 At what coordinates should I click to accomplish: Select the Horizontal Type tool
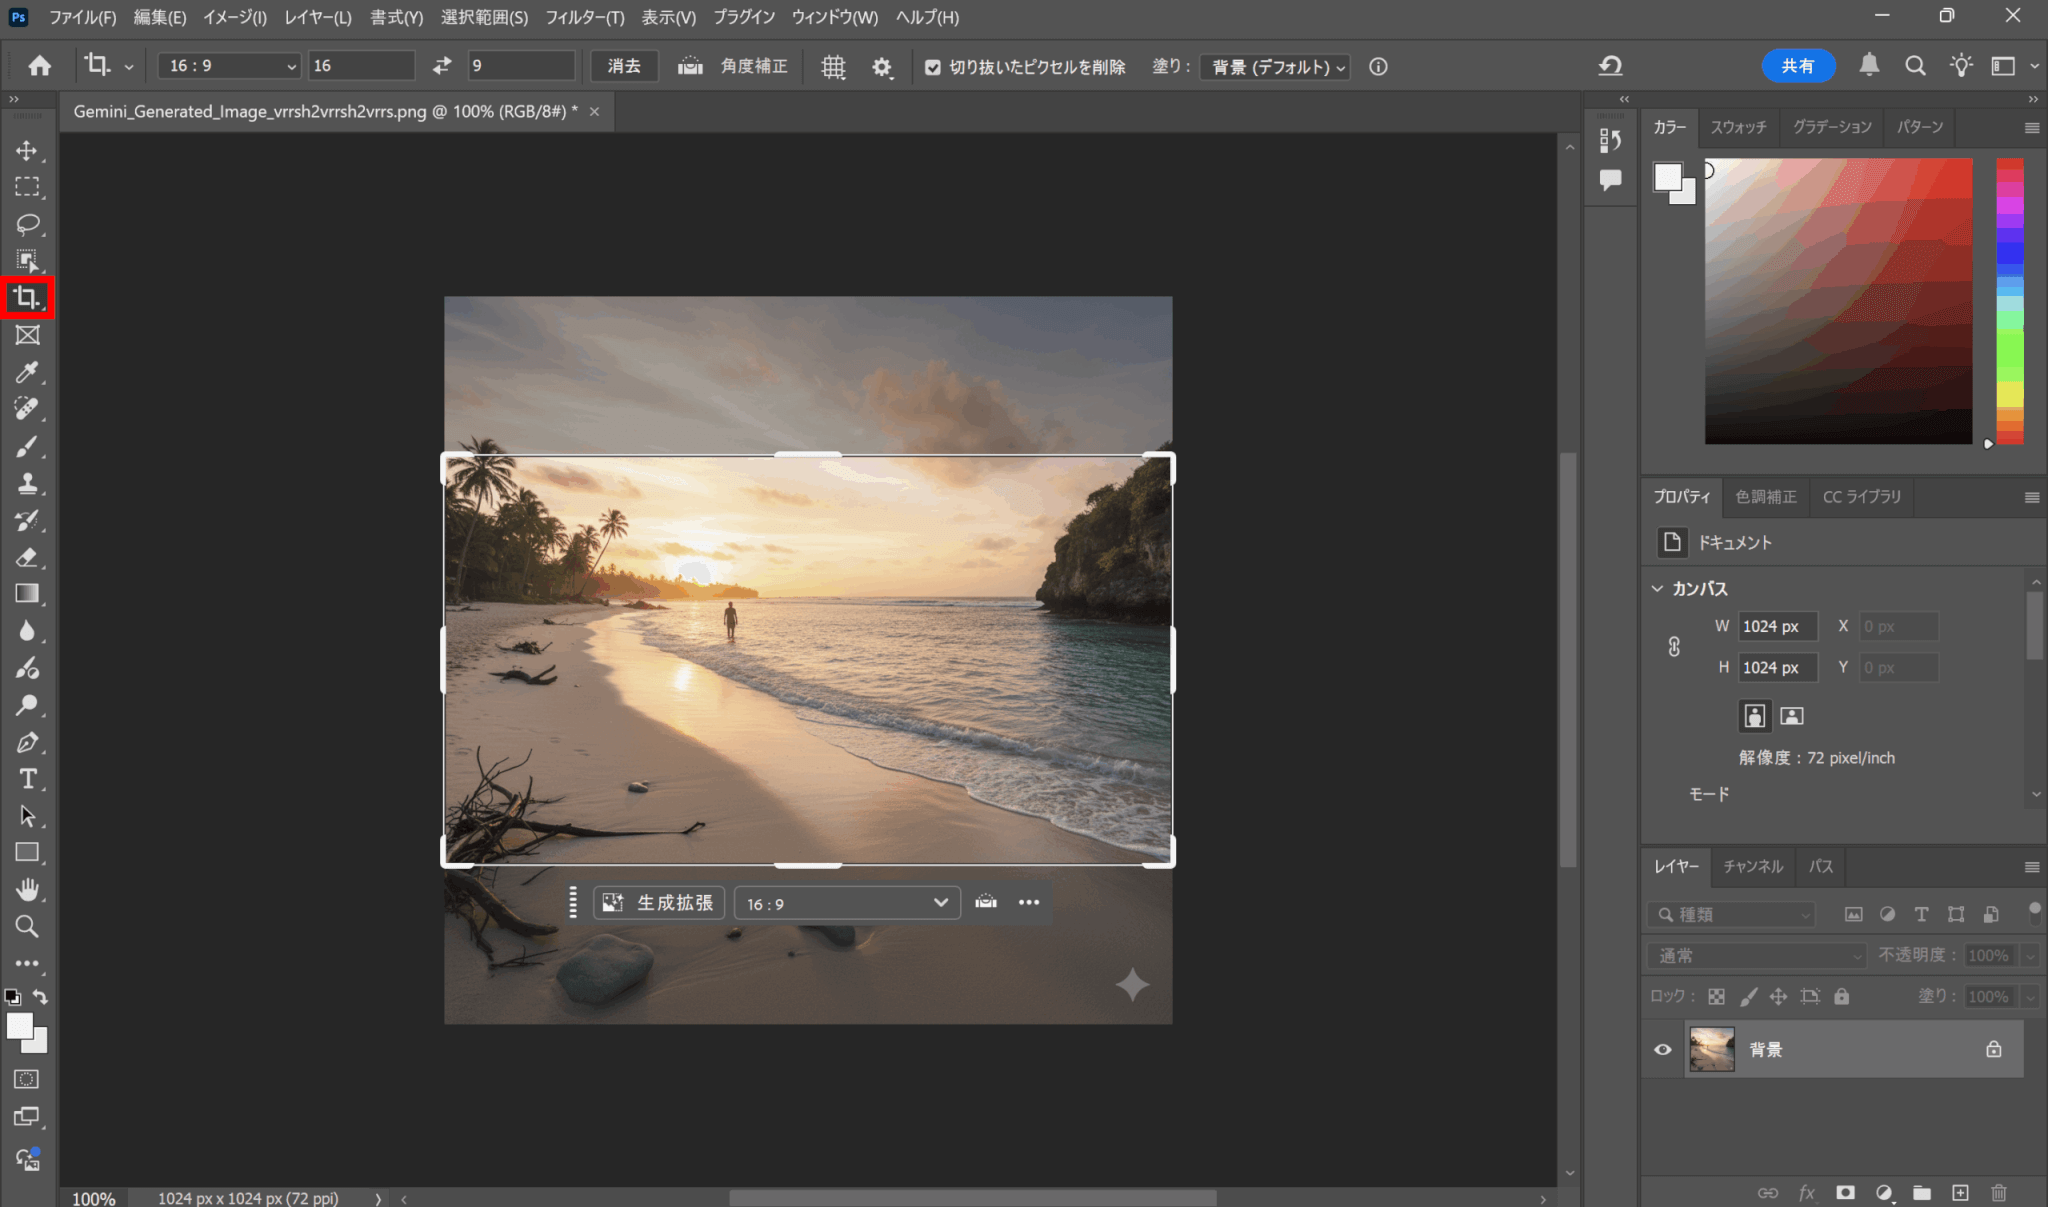coord(27,779)
